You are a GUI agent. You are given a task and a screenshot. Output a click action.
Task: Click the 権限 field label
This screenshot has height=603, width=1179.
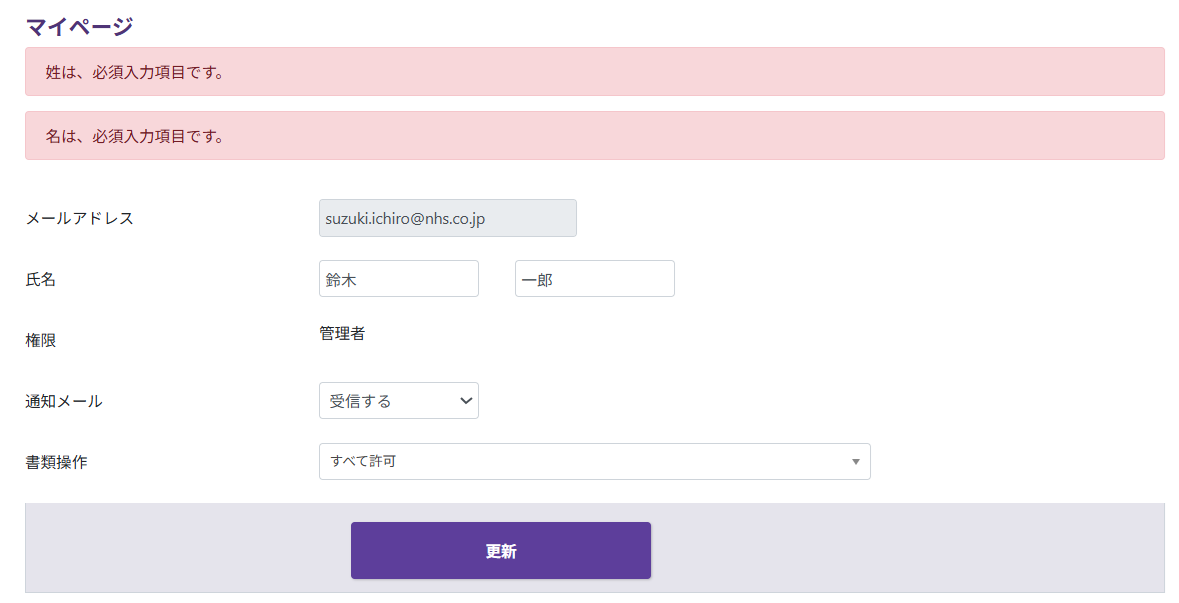pyautogui.click(x=41, y=340)
